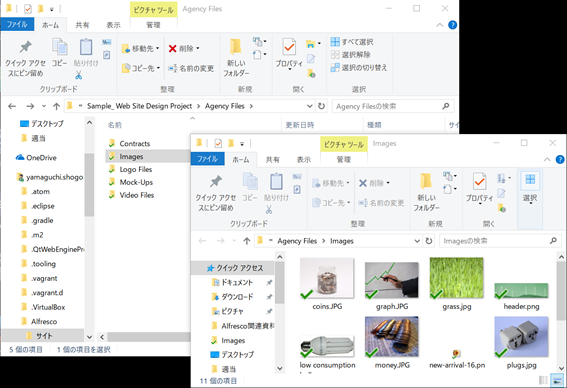
Task: Click Sample_Web Site Design Project breadcrumb
Action: click(x=140, y=106)
